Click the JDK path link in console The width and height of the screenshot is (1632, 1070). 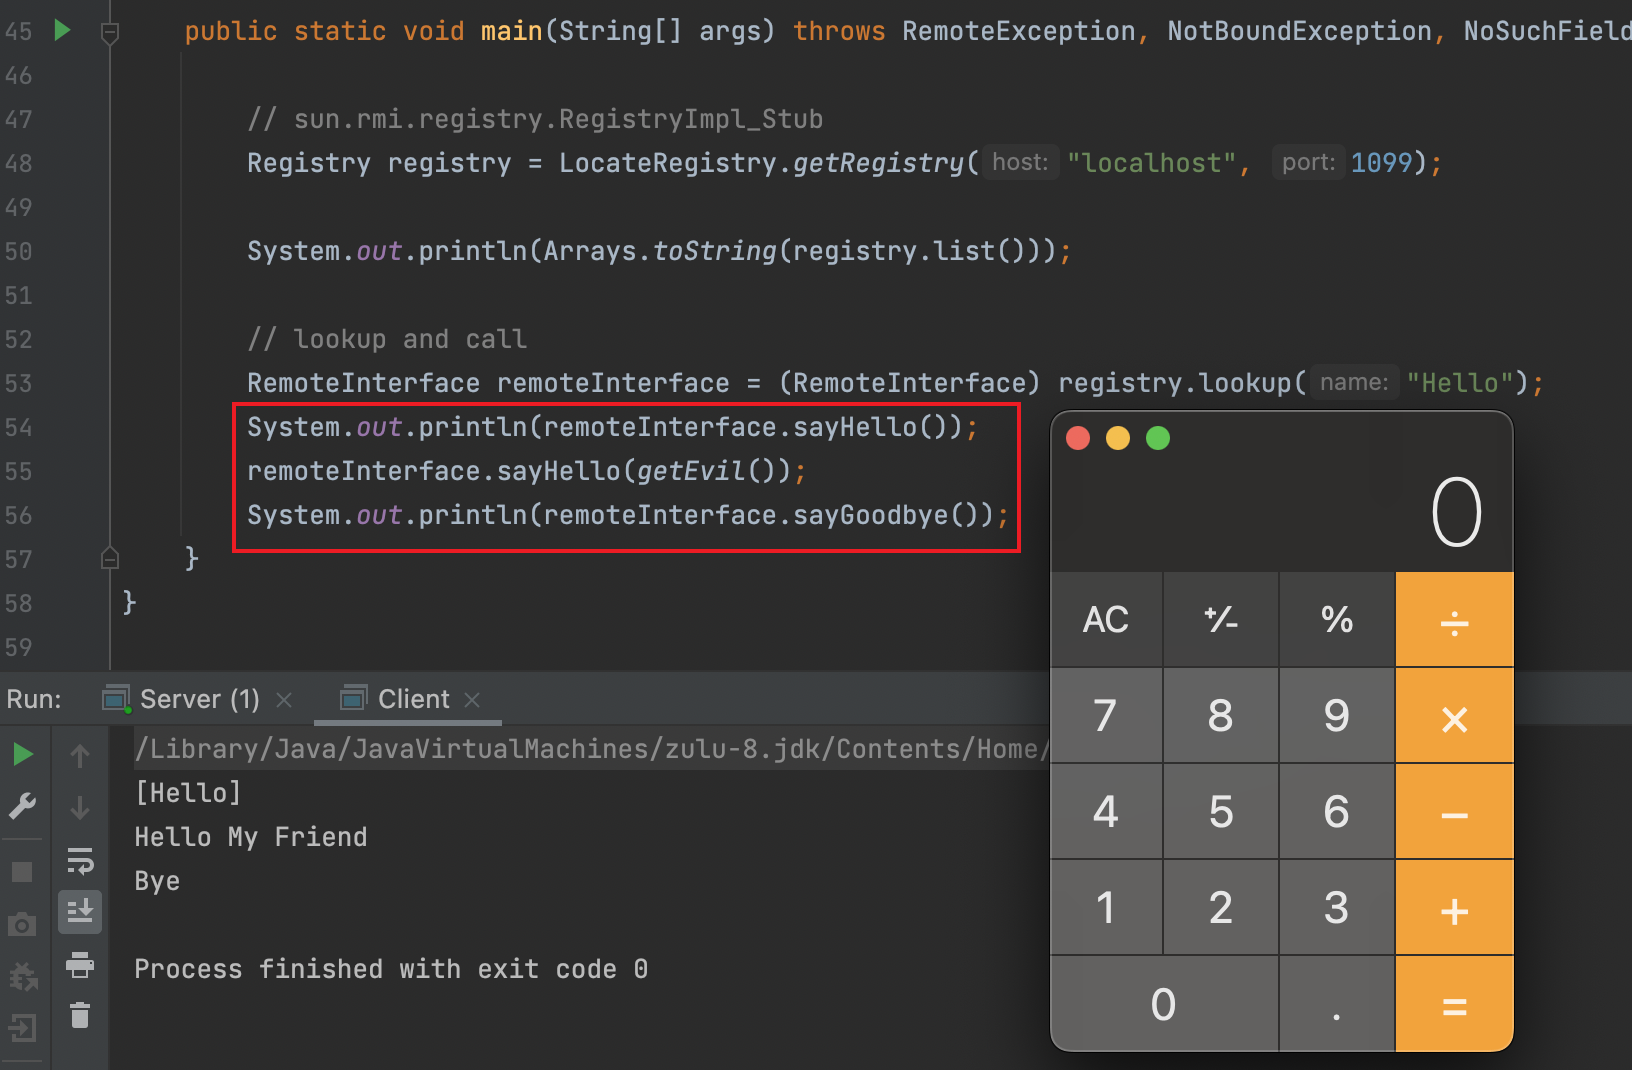(592, 749)
